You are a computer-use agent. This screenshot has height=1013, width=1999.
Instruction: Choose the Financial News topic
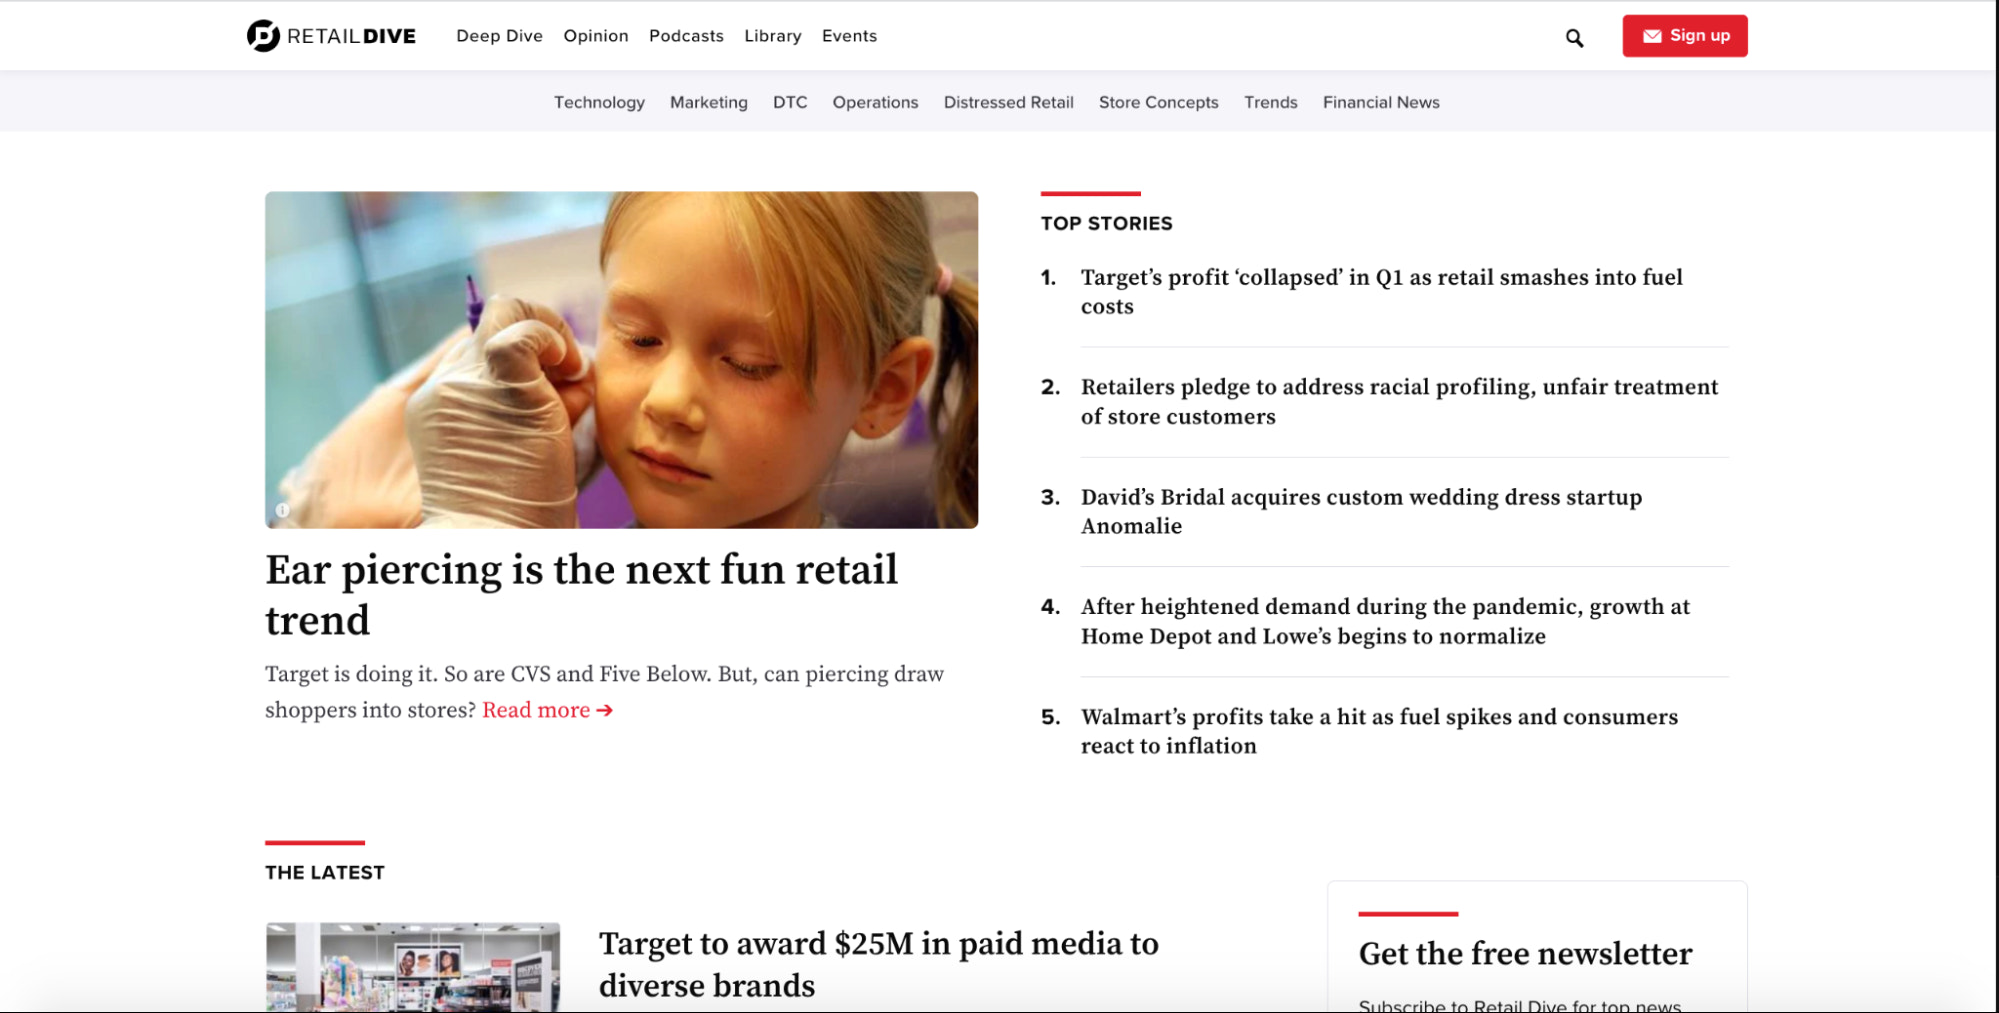[1380, 102]
